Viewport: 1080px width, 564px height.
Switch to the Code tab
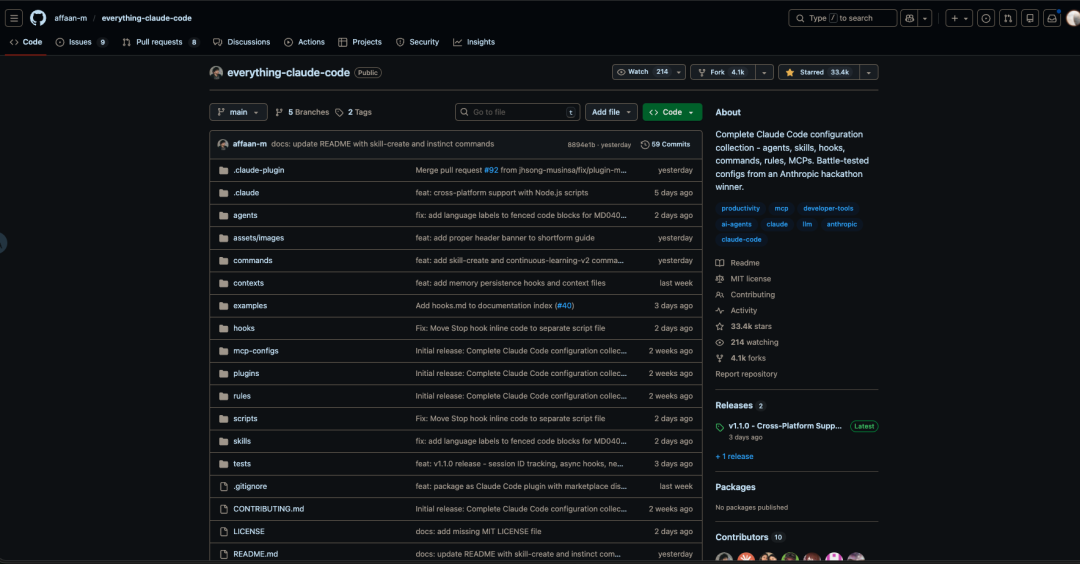(25, 42)
